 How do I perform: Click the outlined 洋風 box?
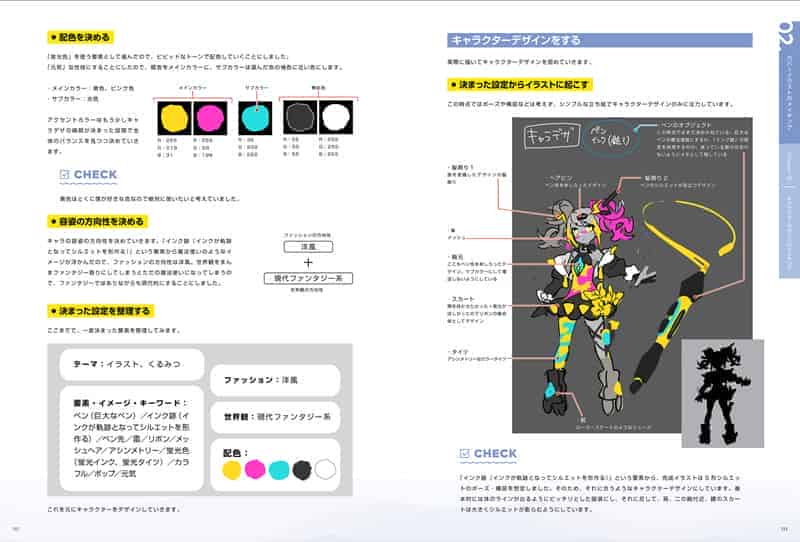point(308,247)
